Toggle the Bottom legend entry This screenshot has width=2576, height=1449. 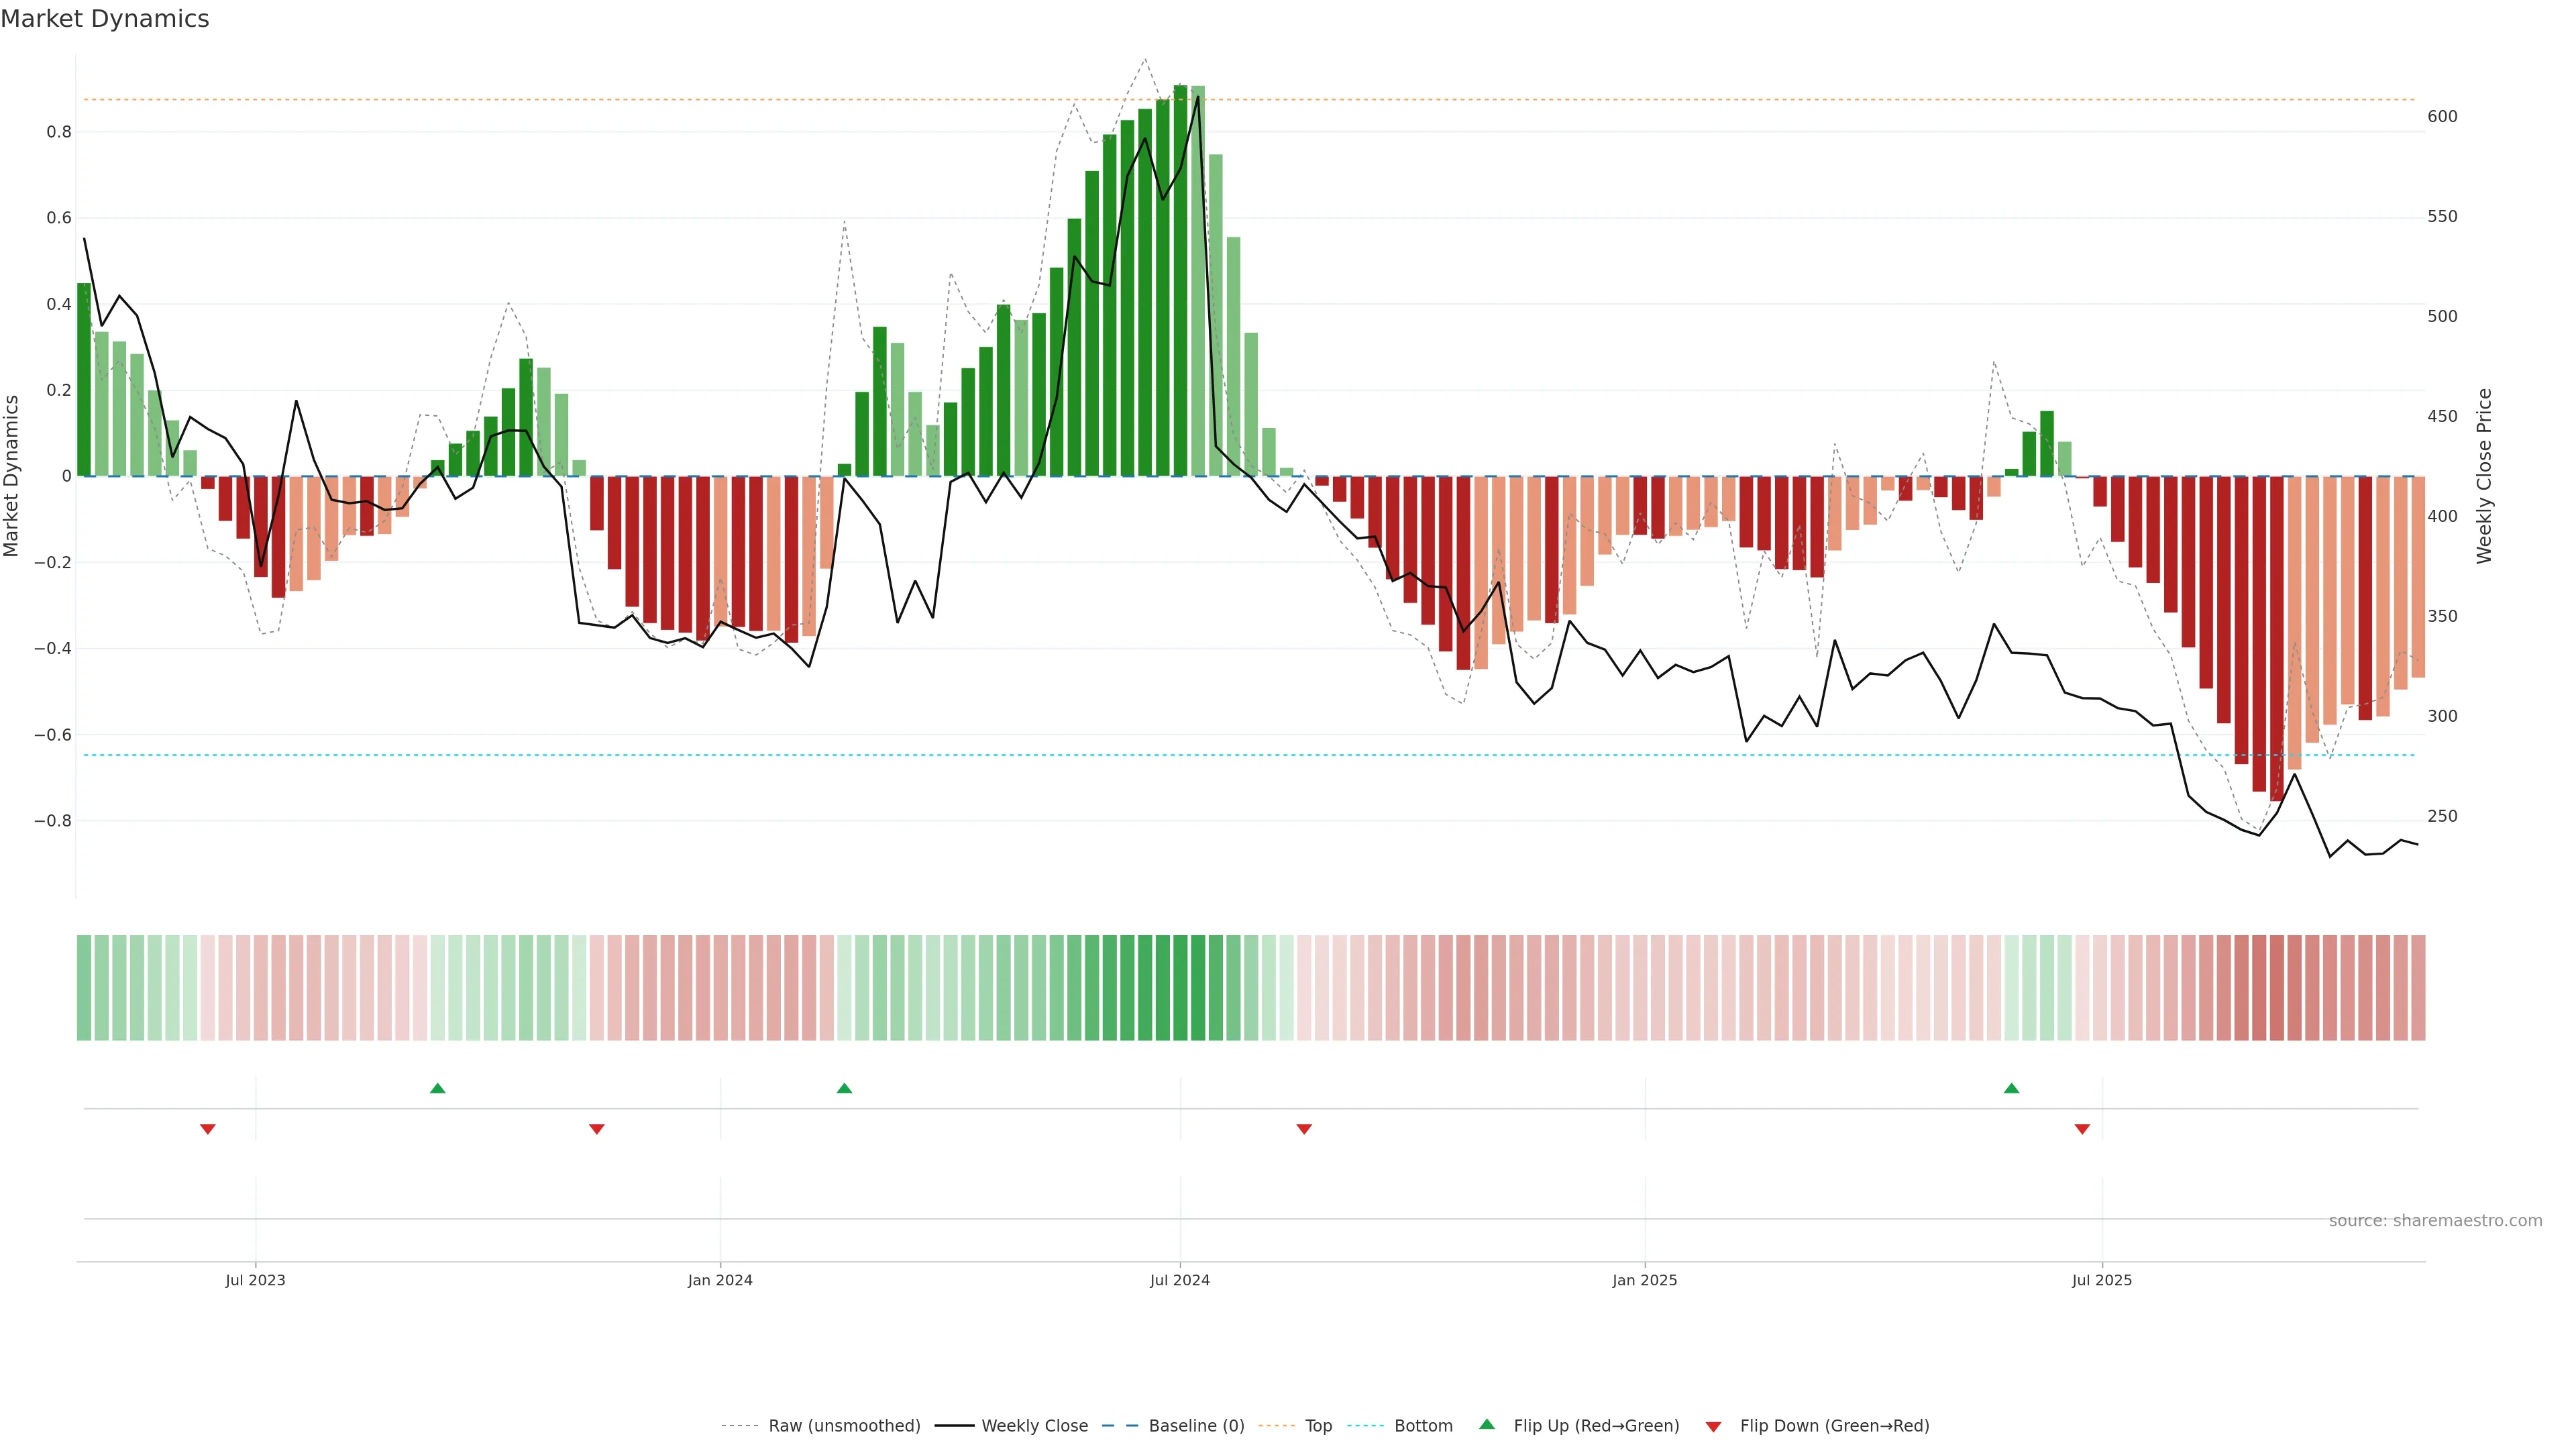[x=1422, y=1426]
